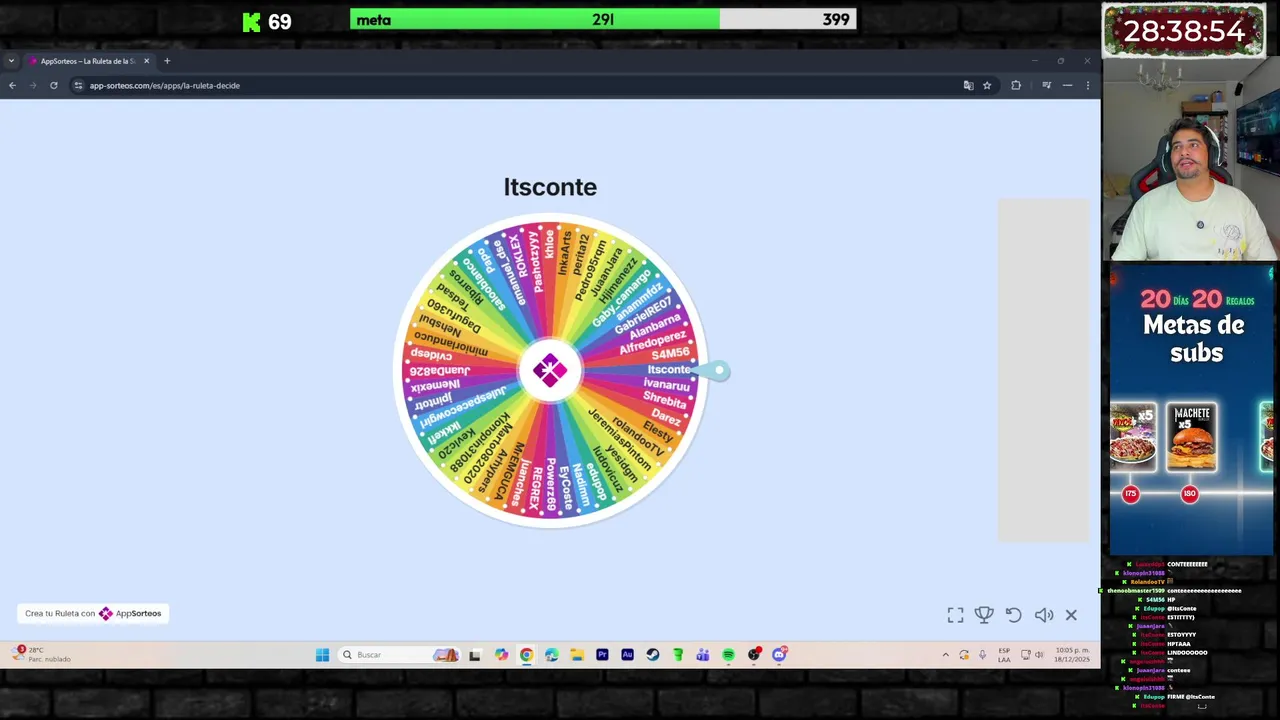Click the microphone tray icon
This screenshot has height=720, width=1280.
[982, 655]
